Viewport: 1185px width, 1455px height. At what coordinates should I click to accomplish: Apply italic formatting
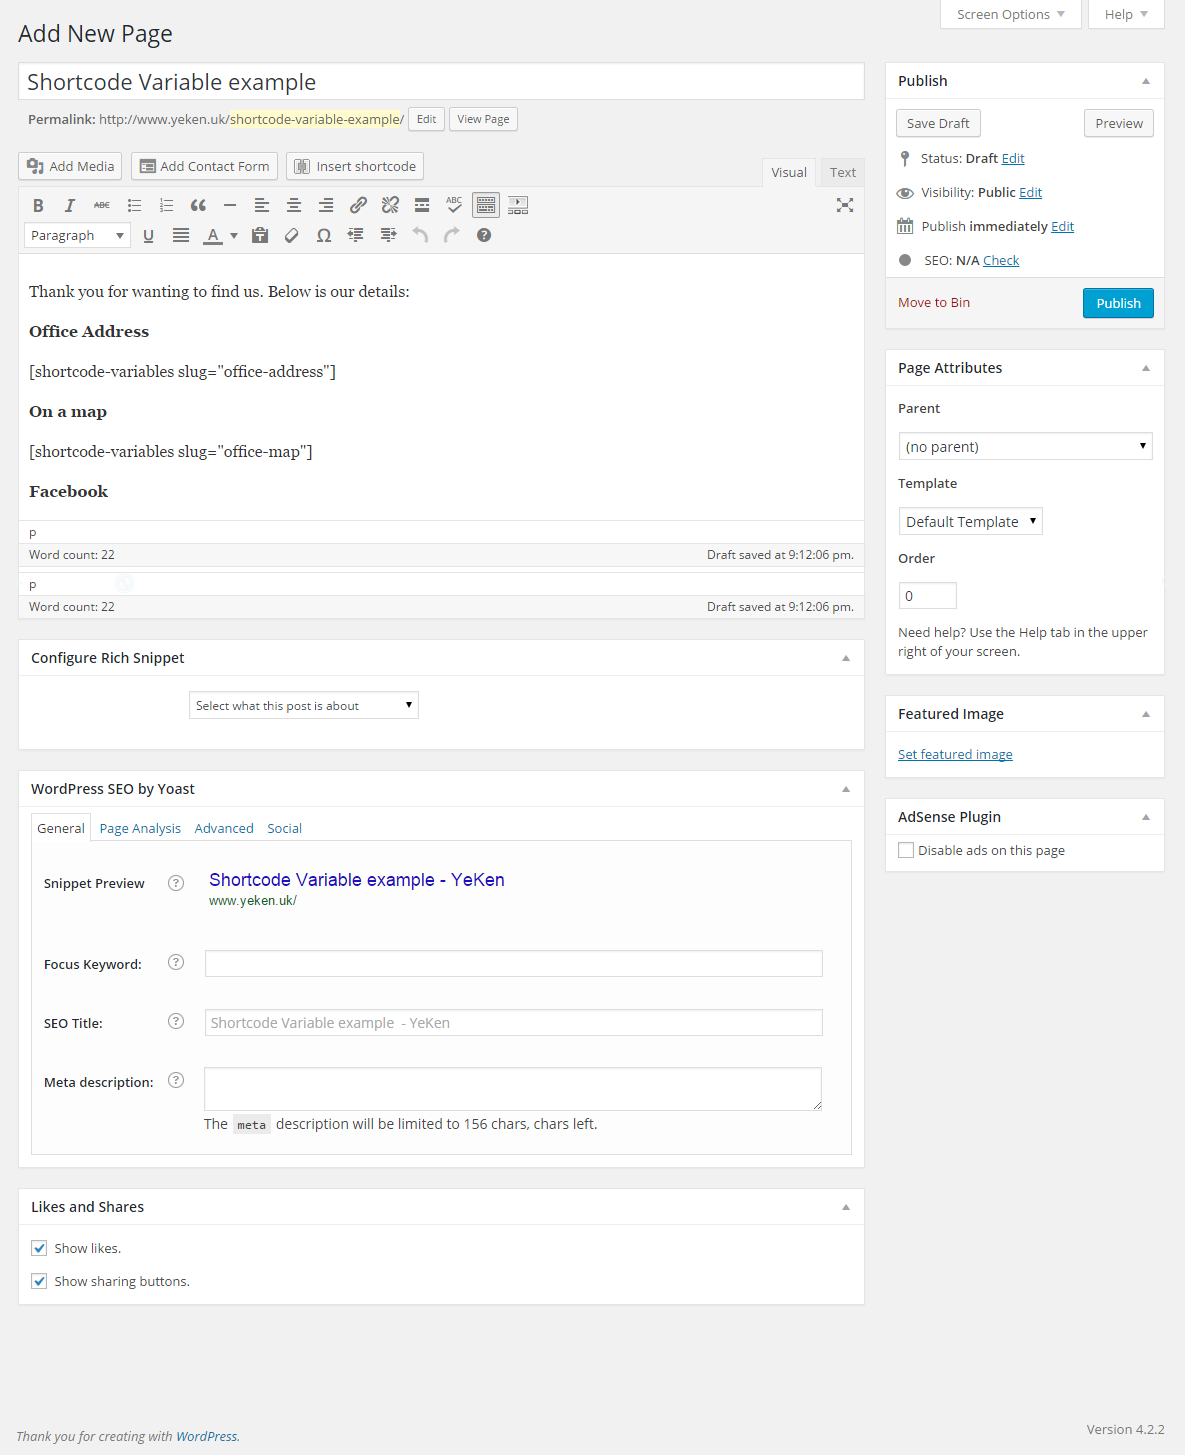(70, 205)
